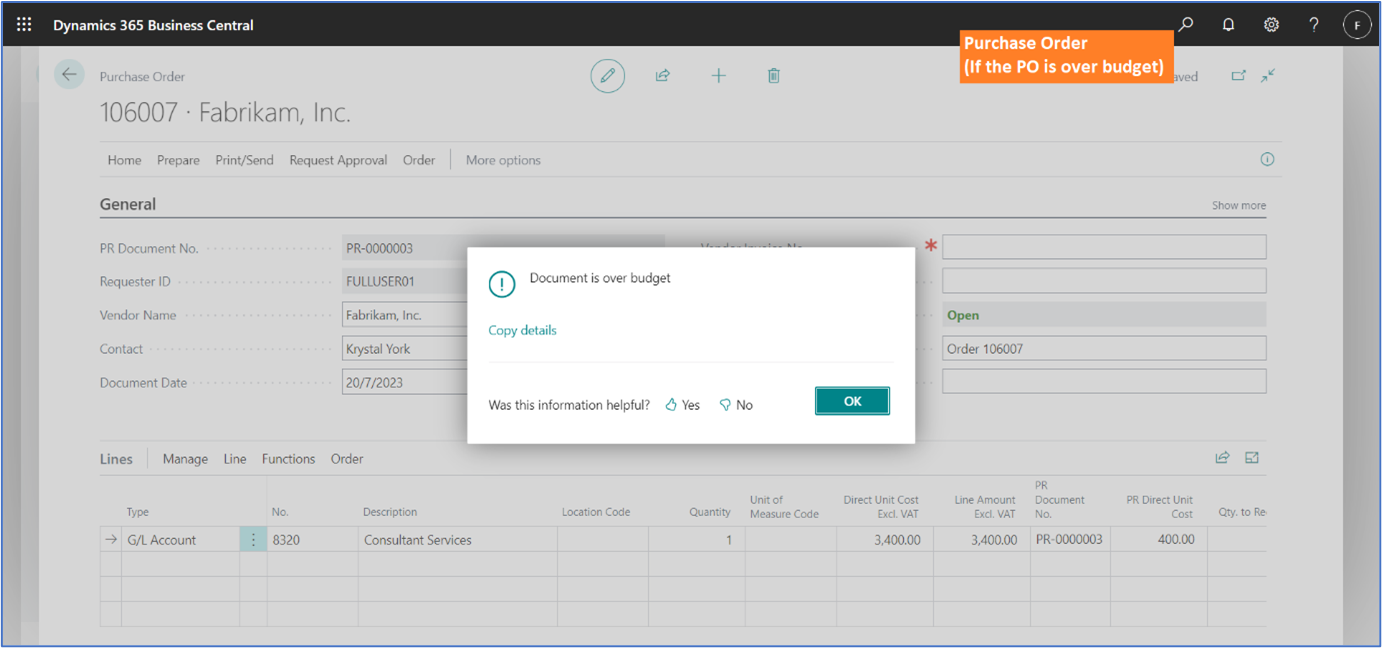Delete the order with trash icon
Image resolution: width=1382 pixels, height=648 pixels.
[773, 75]
